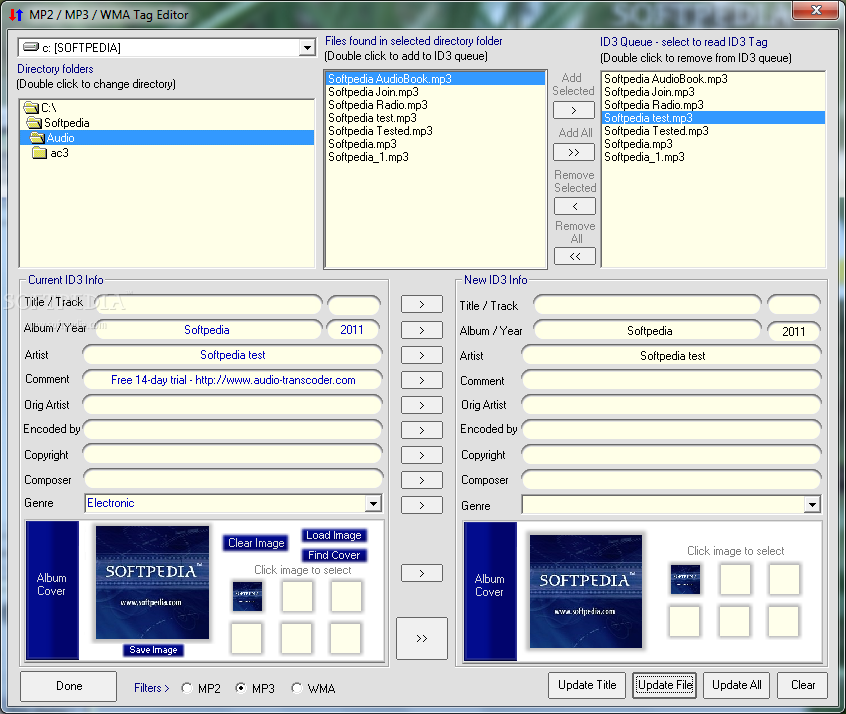Click the Clear Image button
Screen dimensions: 846x714
[256, 543]
